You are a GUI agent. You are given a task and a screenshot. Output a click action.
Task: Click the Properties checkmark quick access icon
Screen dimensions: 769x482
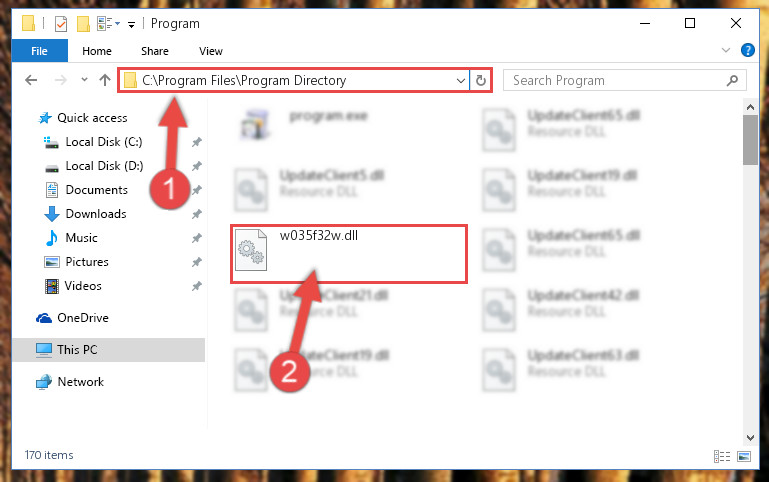pos(61,24)
